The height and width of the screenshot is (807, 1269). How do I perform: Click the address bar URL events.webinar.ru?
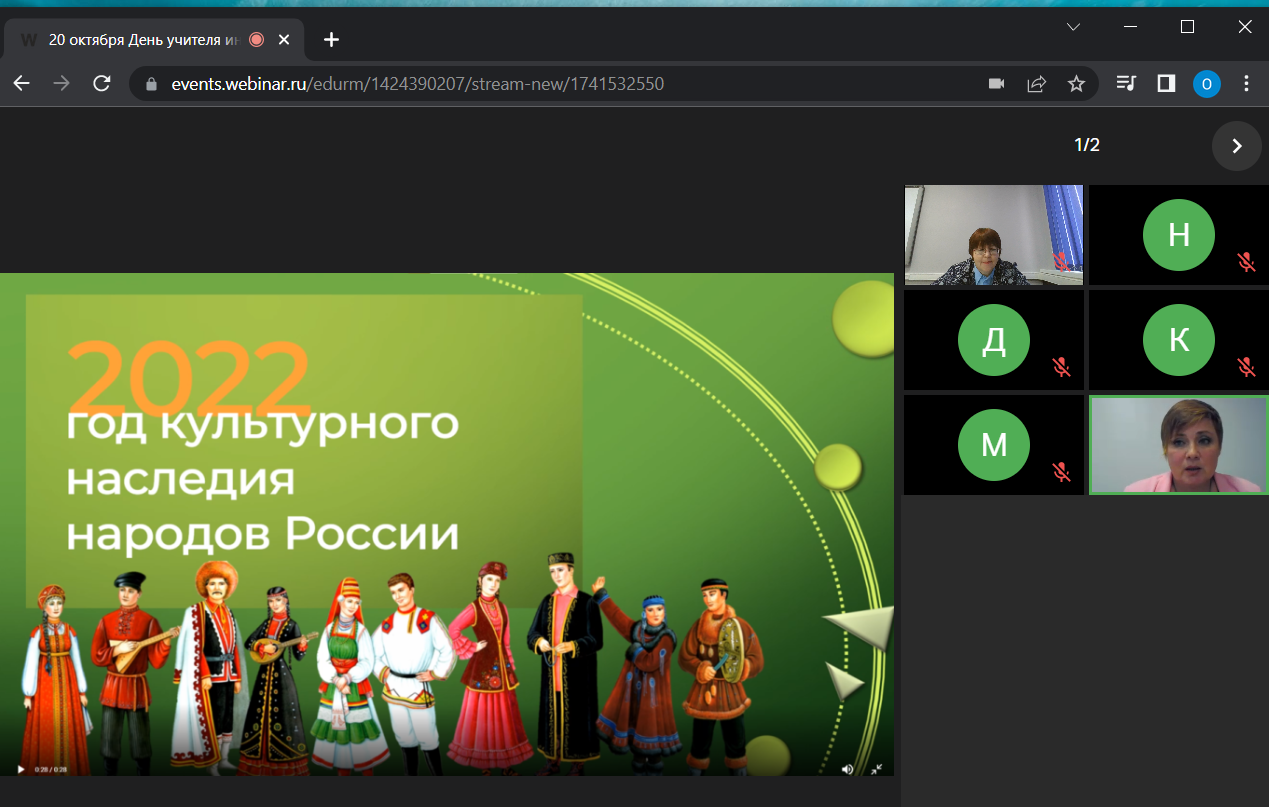click(x=418, y=84)
